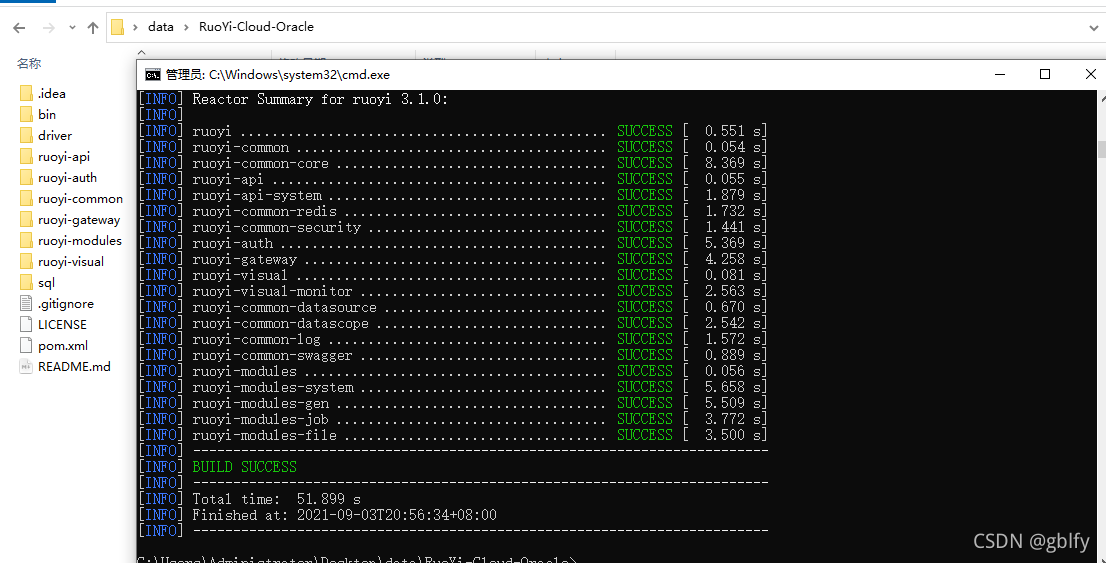Click the cmd.exe window title text
The width and height of the screenshot is (1106, 563).
pyautogui.click(x=278, y=75)
